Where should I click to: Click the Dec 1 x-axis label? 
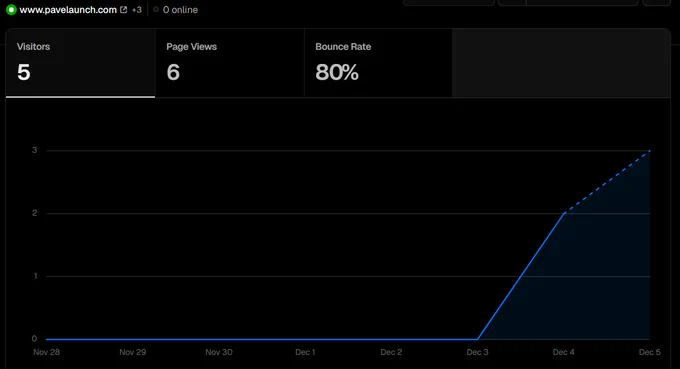305,352
